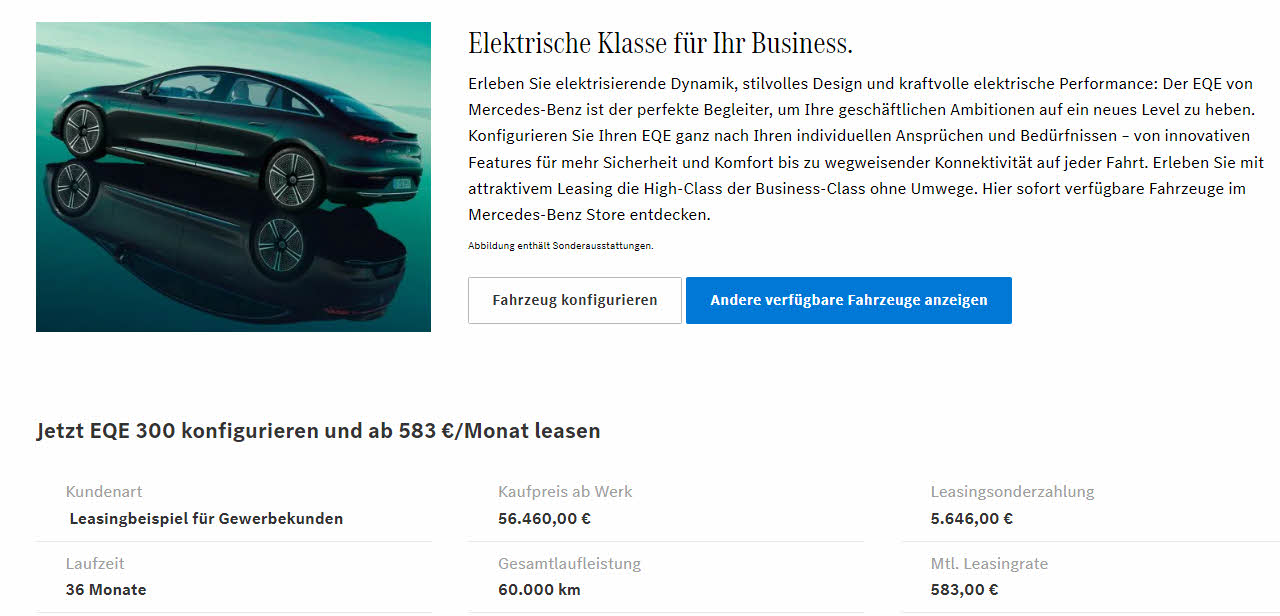Click the Fahrzeug konfigurieren button
This screenshot has width=1280, height=616.
click(x=575, y=300)
